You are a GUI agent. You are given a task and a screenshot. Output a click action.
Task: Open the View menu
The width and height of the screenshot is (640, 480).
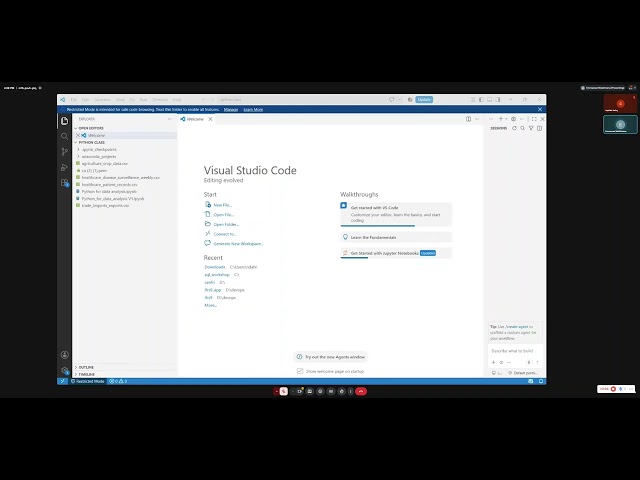120,100
